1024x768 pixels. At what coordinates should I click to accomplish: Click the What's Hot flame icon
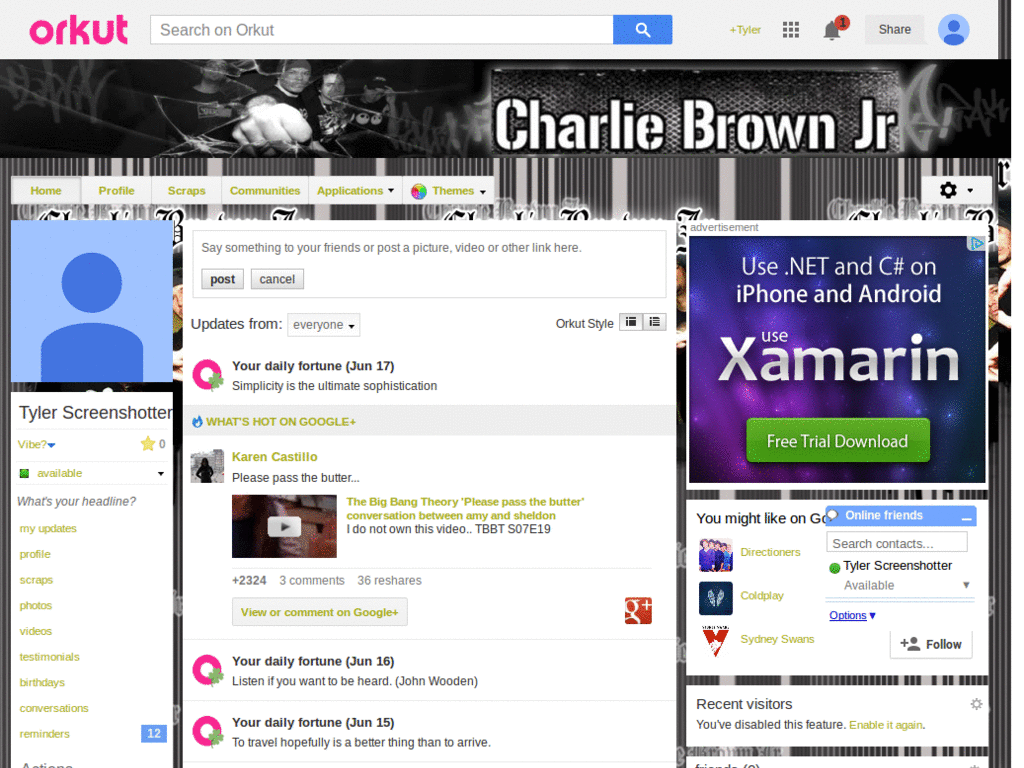pyautogui.click(x=197, y=422)
